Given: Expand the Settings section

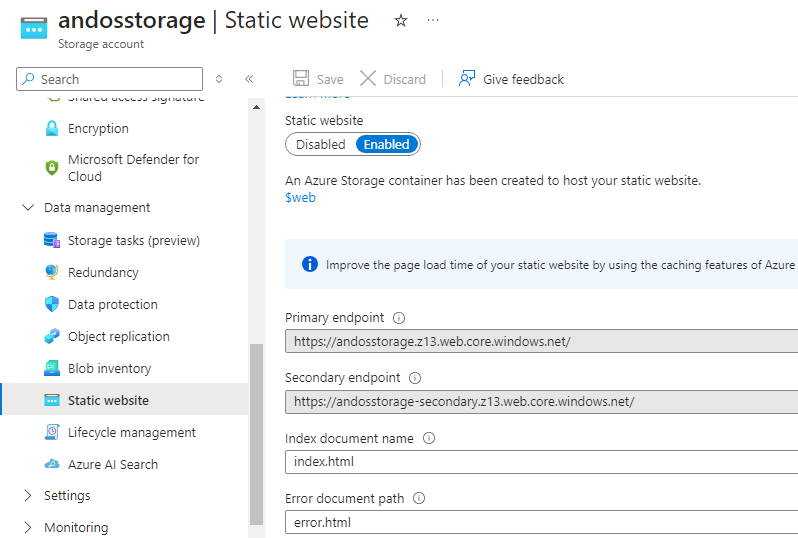Looking at the screenshot, I should click(x=27, y=496).
